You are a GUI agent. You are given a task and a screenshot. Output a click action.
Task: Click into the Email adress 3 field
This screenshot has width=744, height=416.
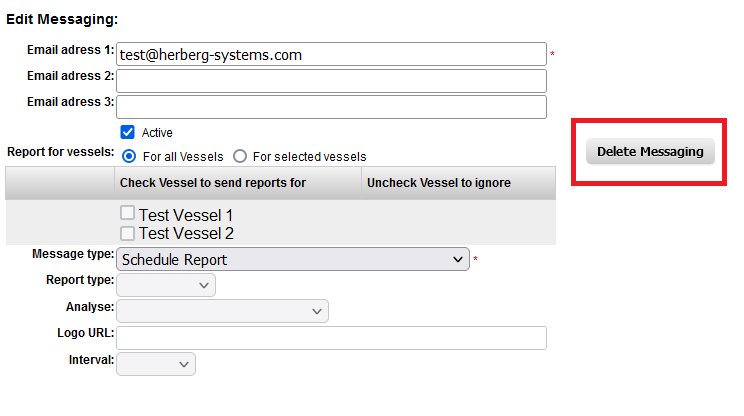click(331, 107)
